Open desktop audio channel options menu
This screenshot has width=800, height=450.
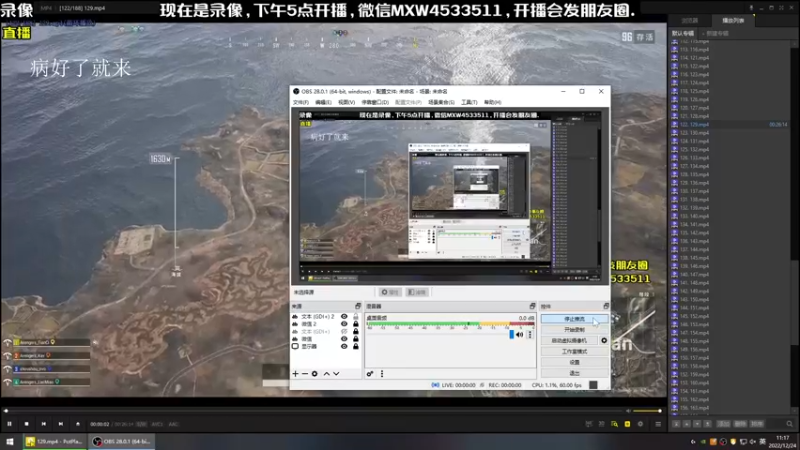click(x=530, y=335)
